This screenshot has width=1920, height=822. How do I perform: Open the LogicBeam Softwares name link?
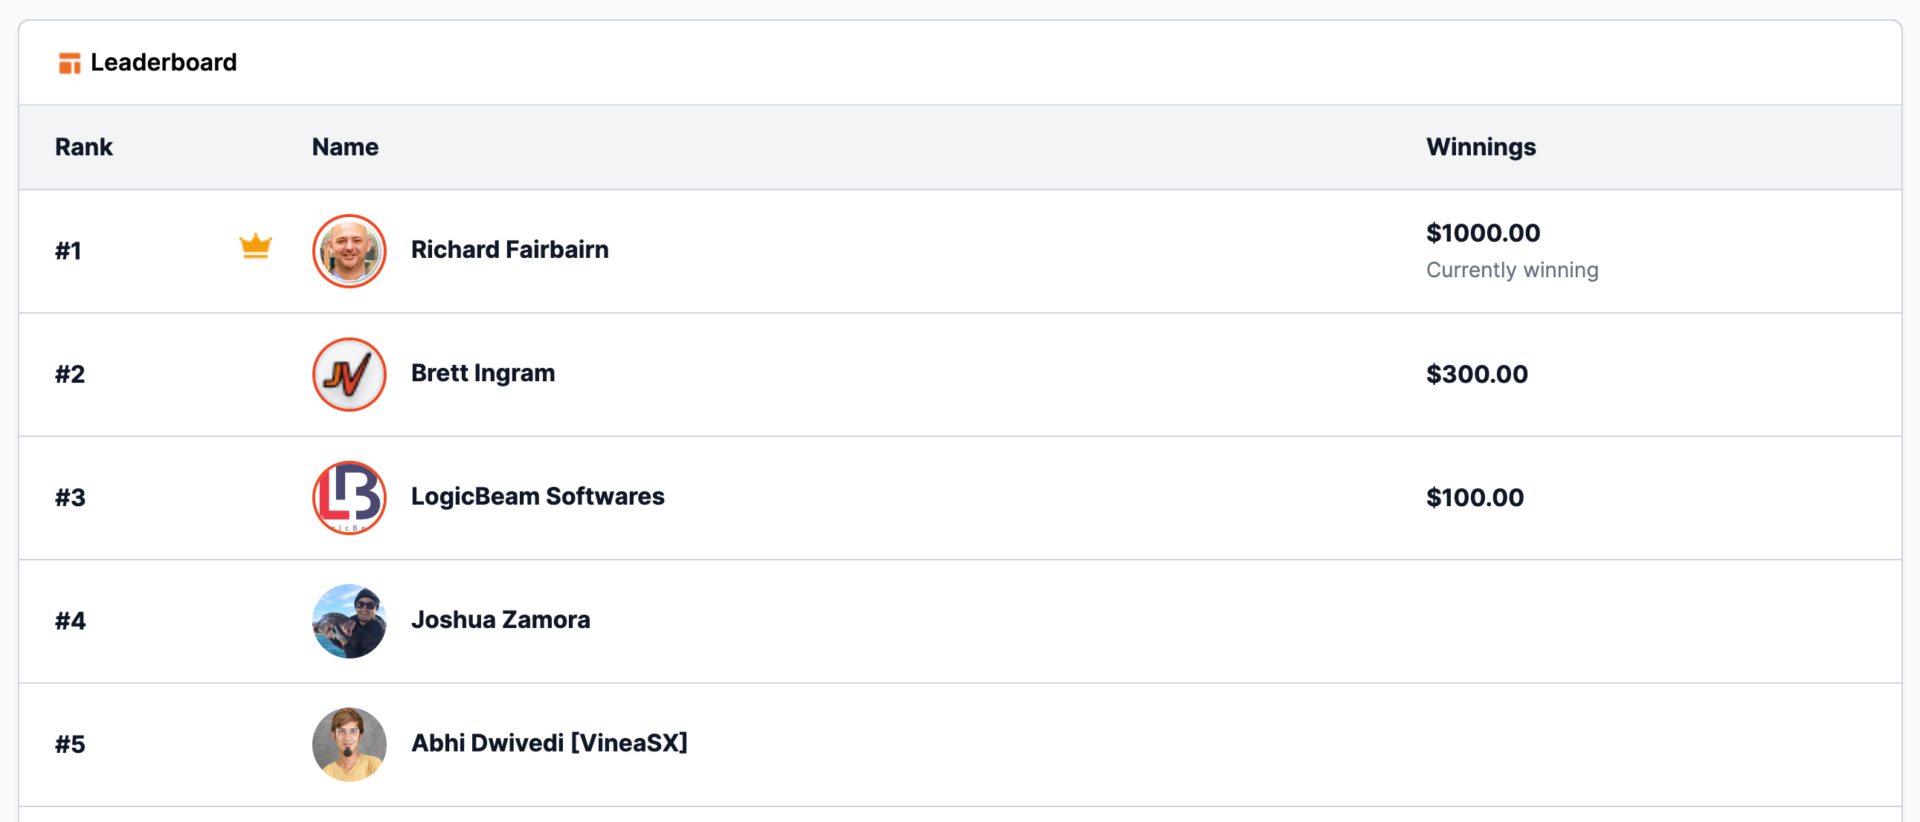click(538, 496)
